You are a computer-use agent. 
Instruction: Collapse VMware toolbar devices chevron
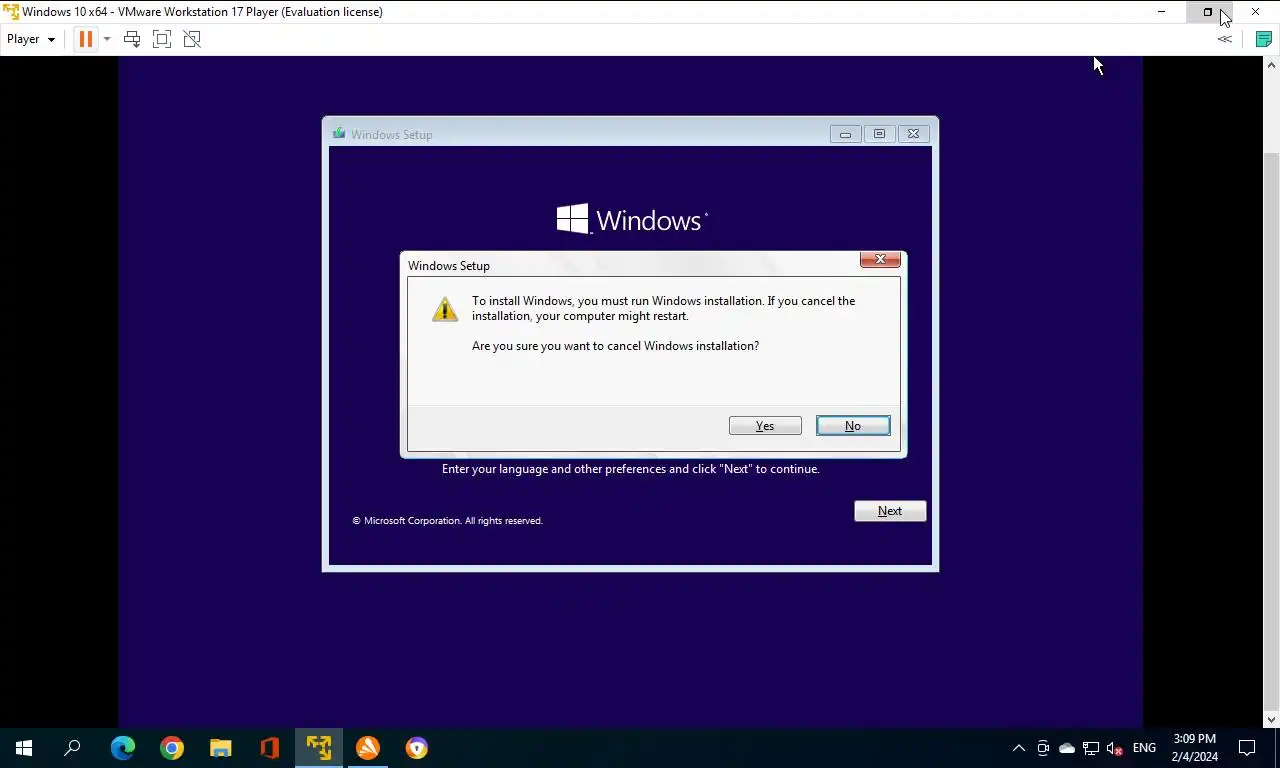point(1224,39)
